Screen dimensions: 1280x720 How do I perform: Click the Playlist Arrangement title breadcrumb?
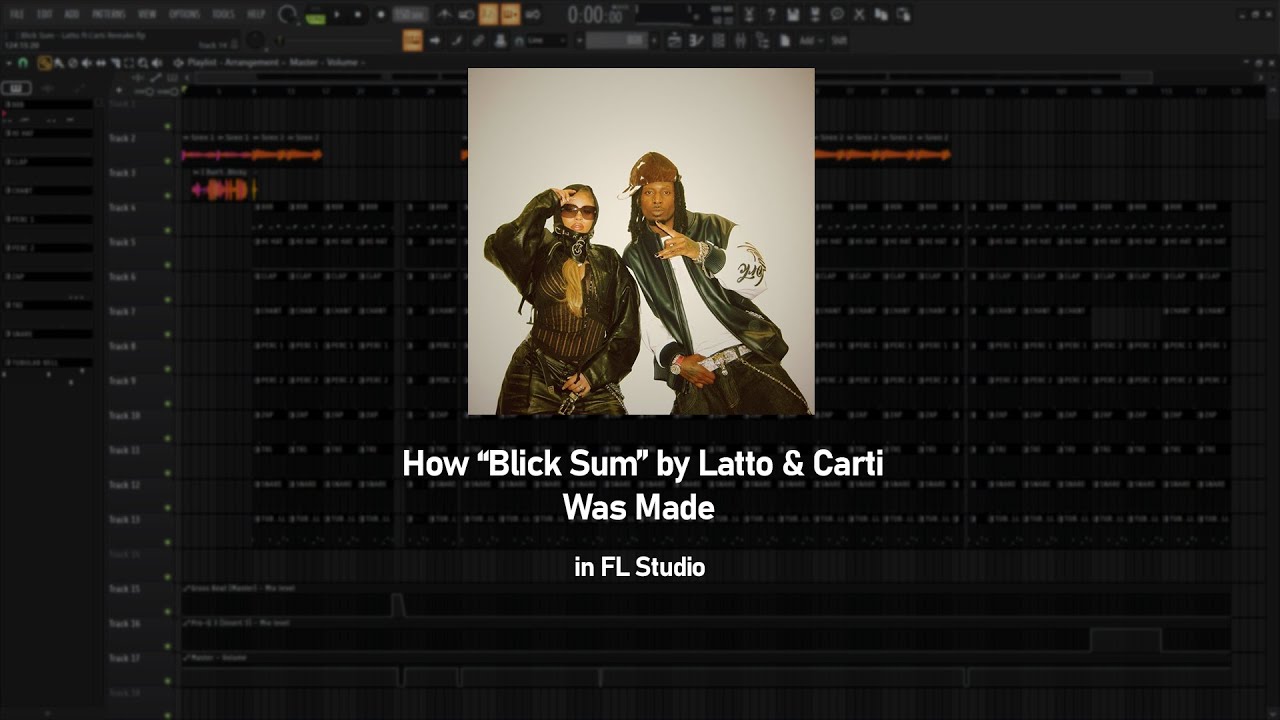point(275,63)
